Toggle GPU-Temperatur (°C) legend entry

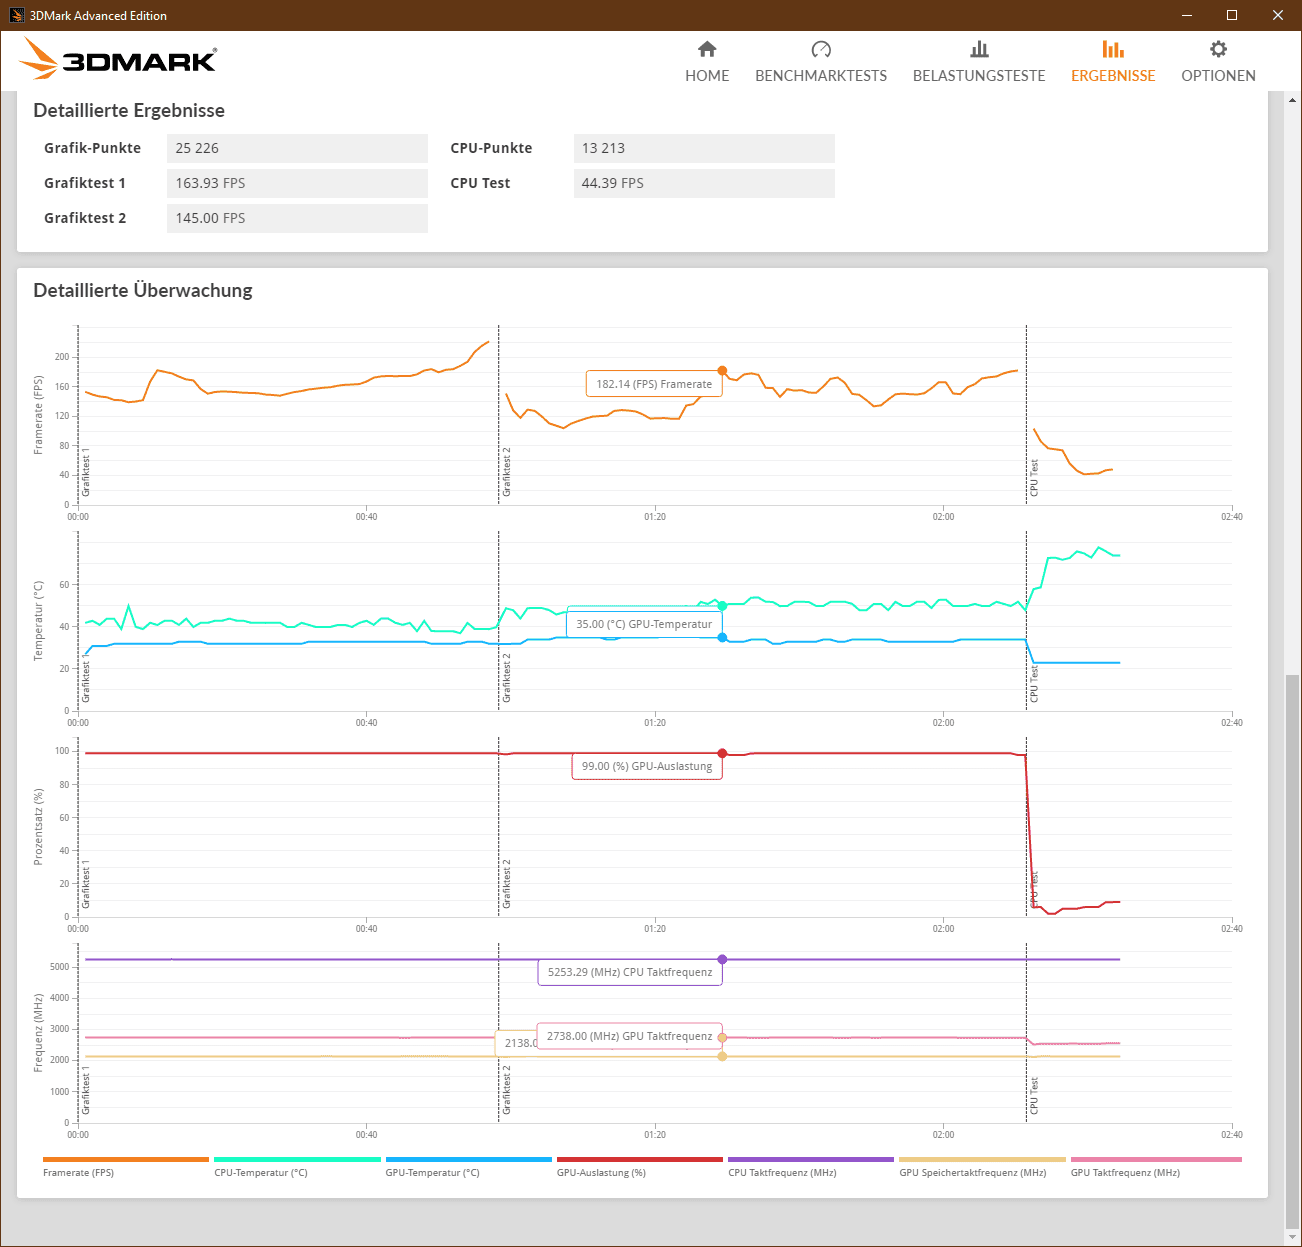(468, 1167)
